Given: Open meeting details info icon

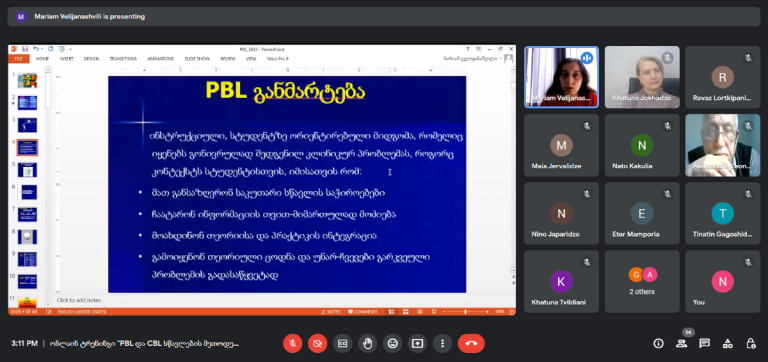Looking at the screenshot, I should coord(658,343).
